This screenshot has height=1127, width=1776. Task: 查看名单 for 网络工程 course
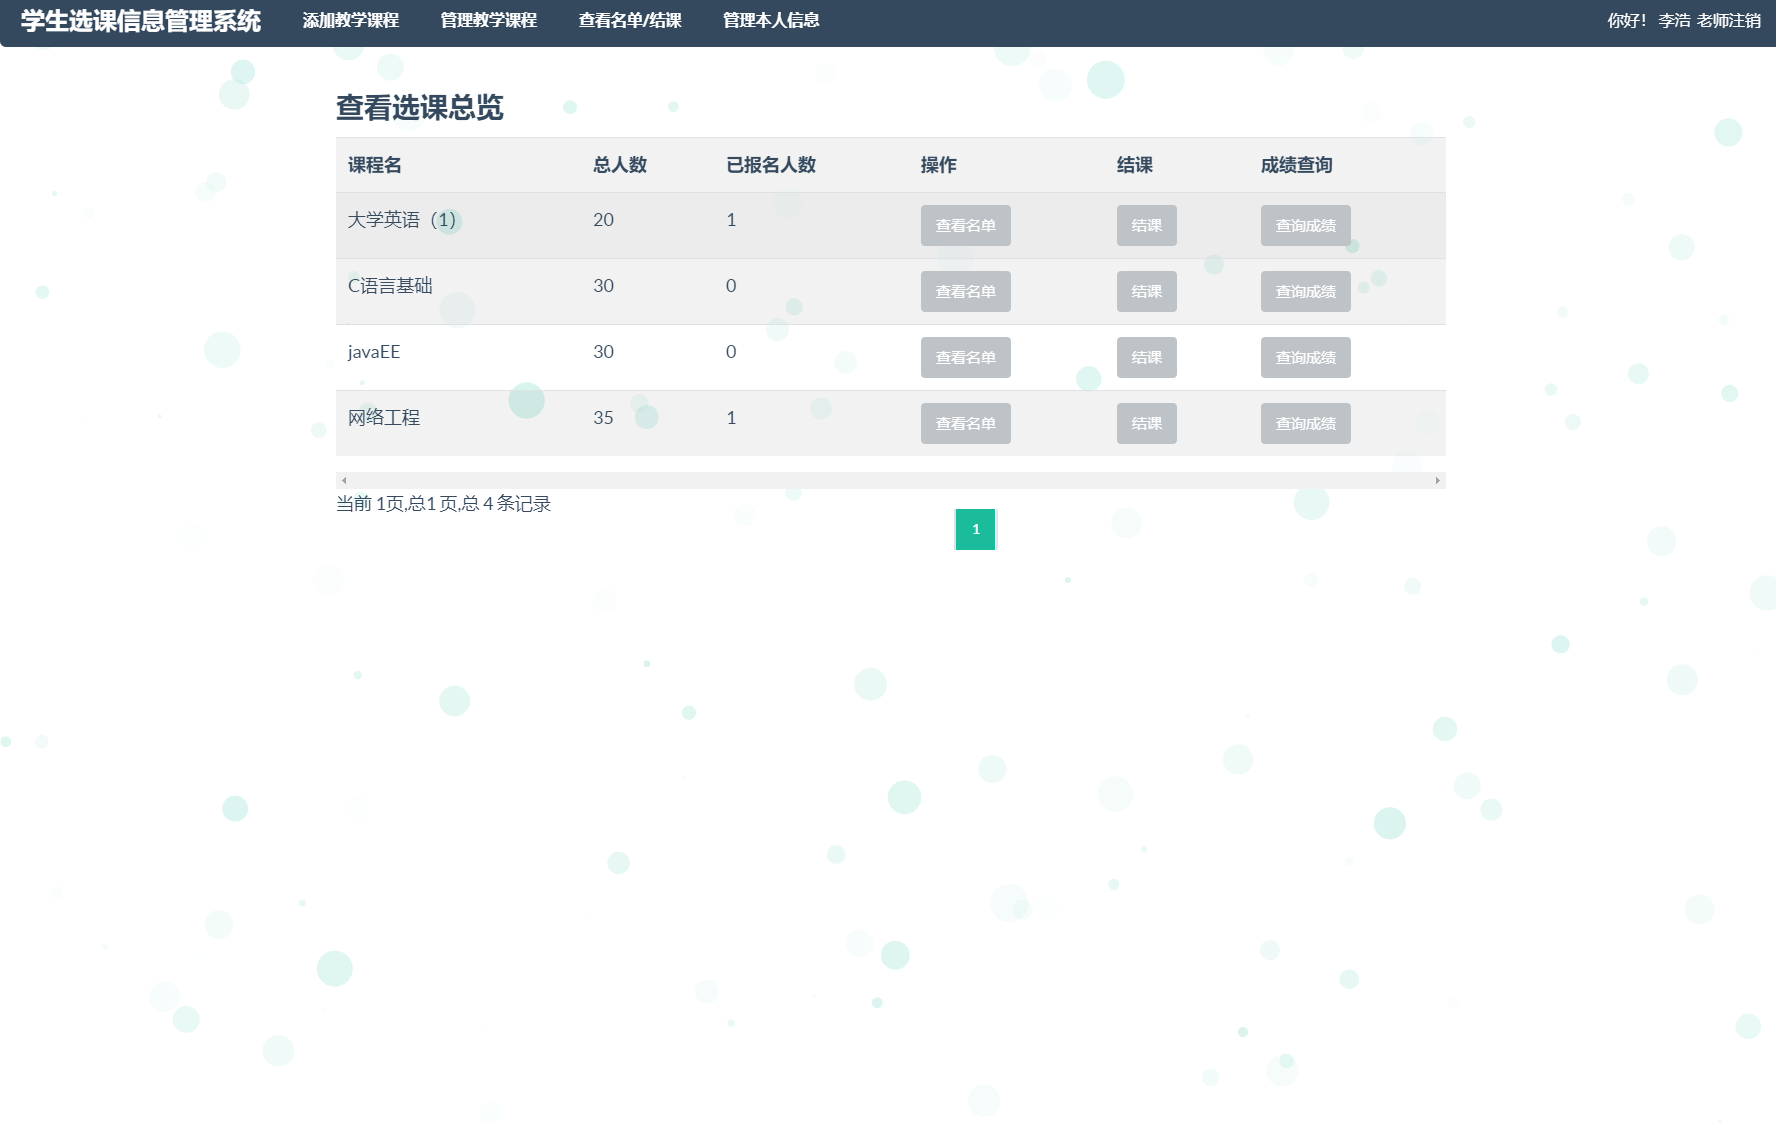click(964, 423)
